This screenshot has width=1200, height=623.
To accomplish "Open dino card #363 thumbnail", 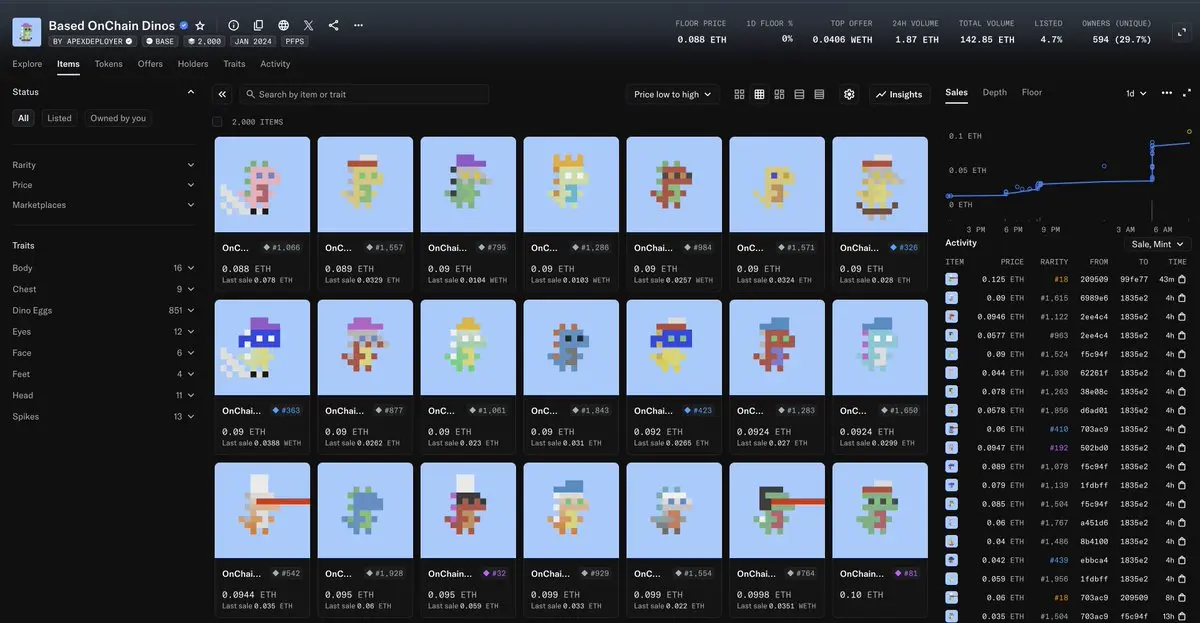I will click(x=262, y=347).
